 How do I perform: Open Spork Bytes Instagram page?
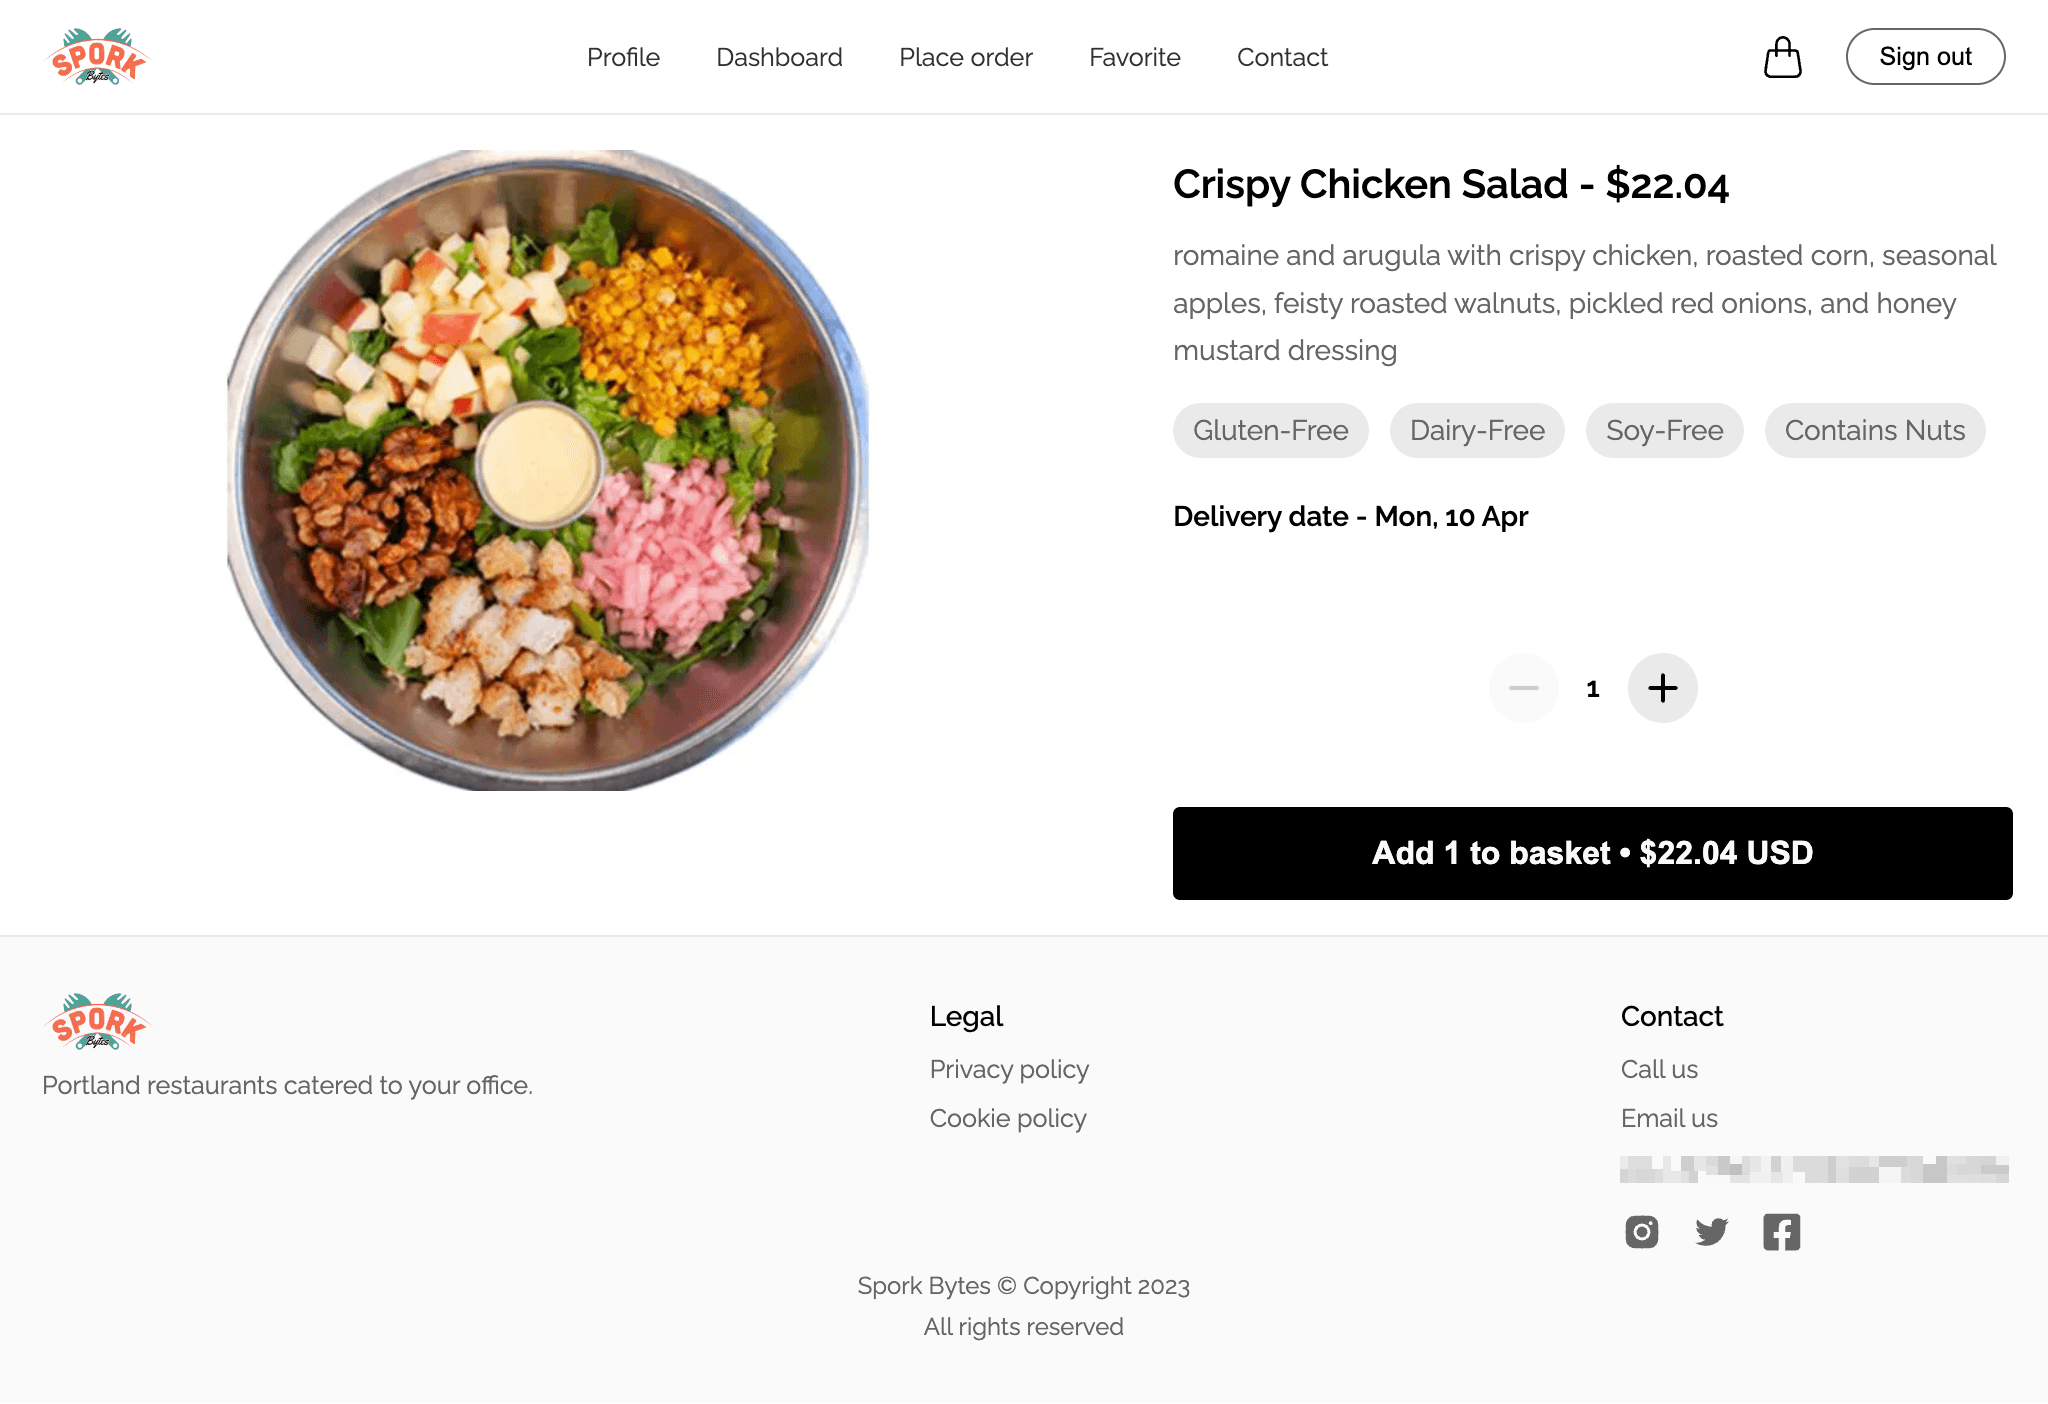pyautogui.click(x=1641, y=1232)
